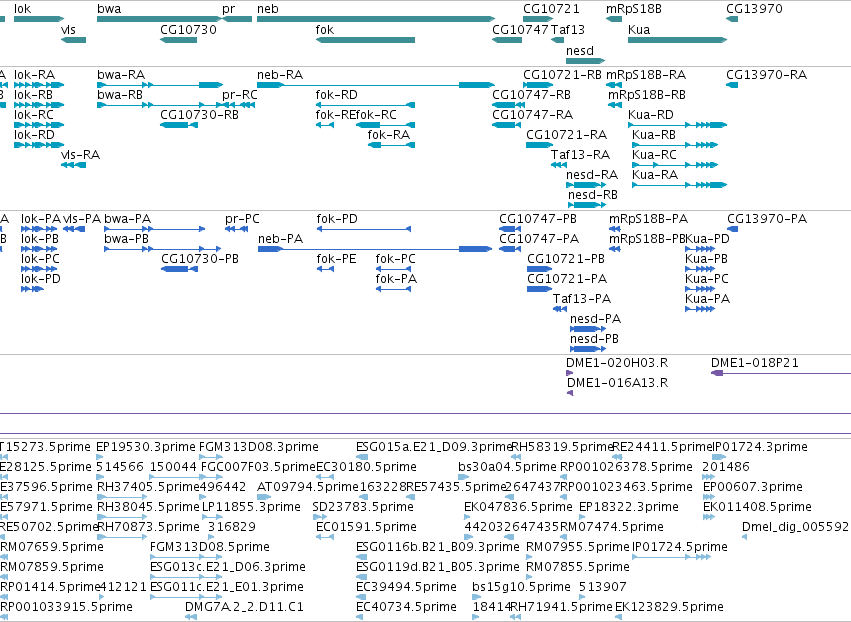
Task: Select the fok gene label
Action: 325,29
